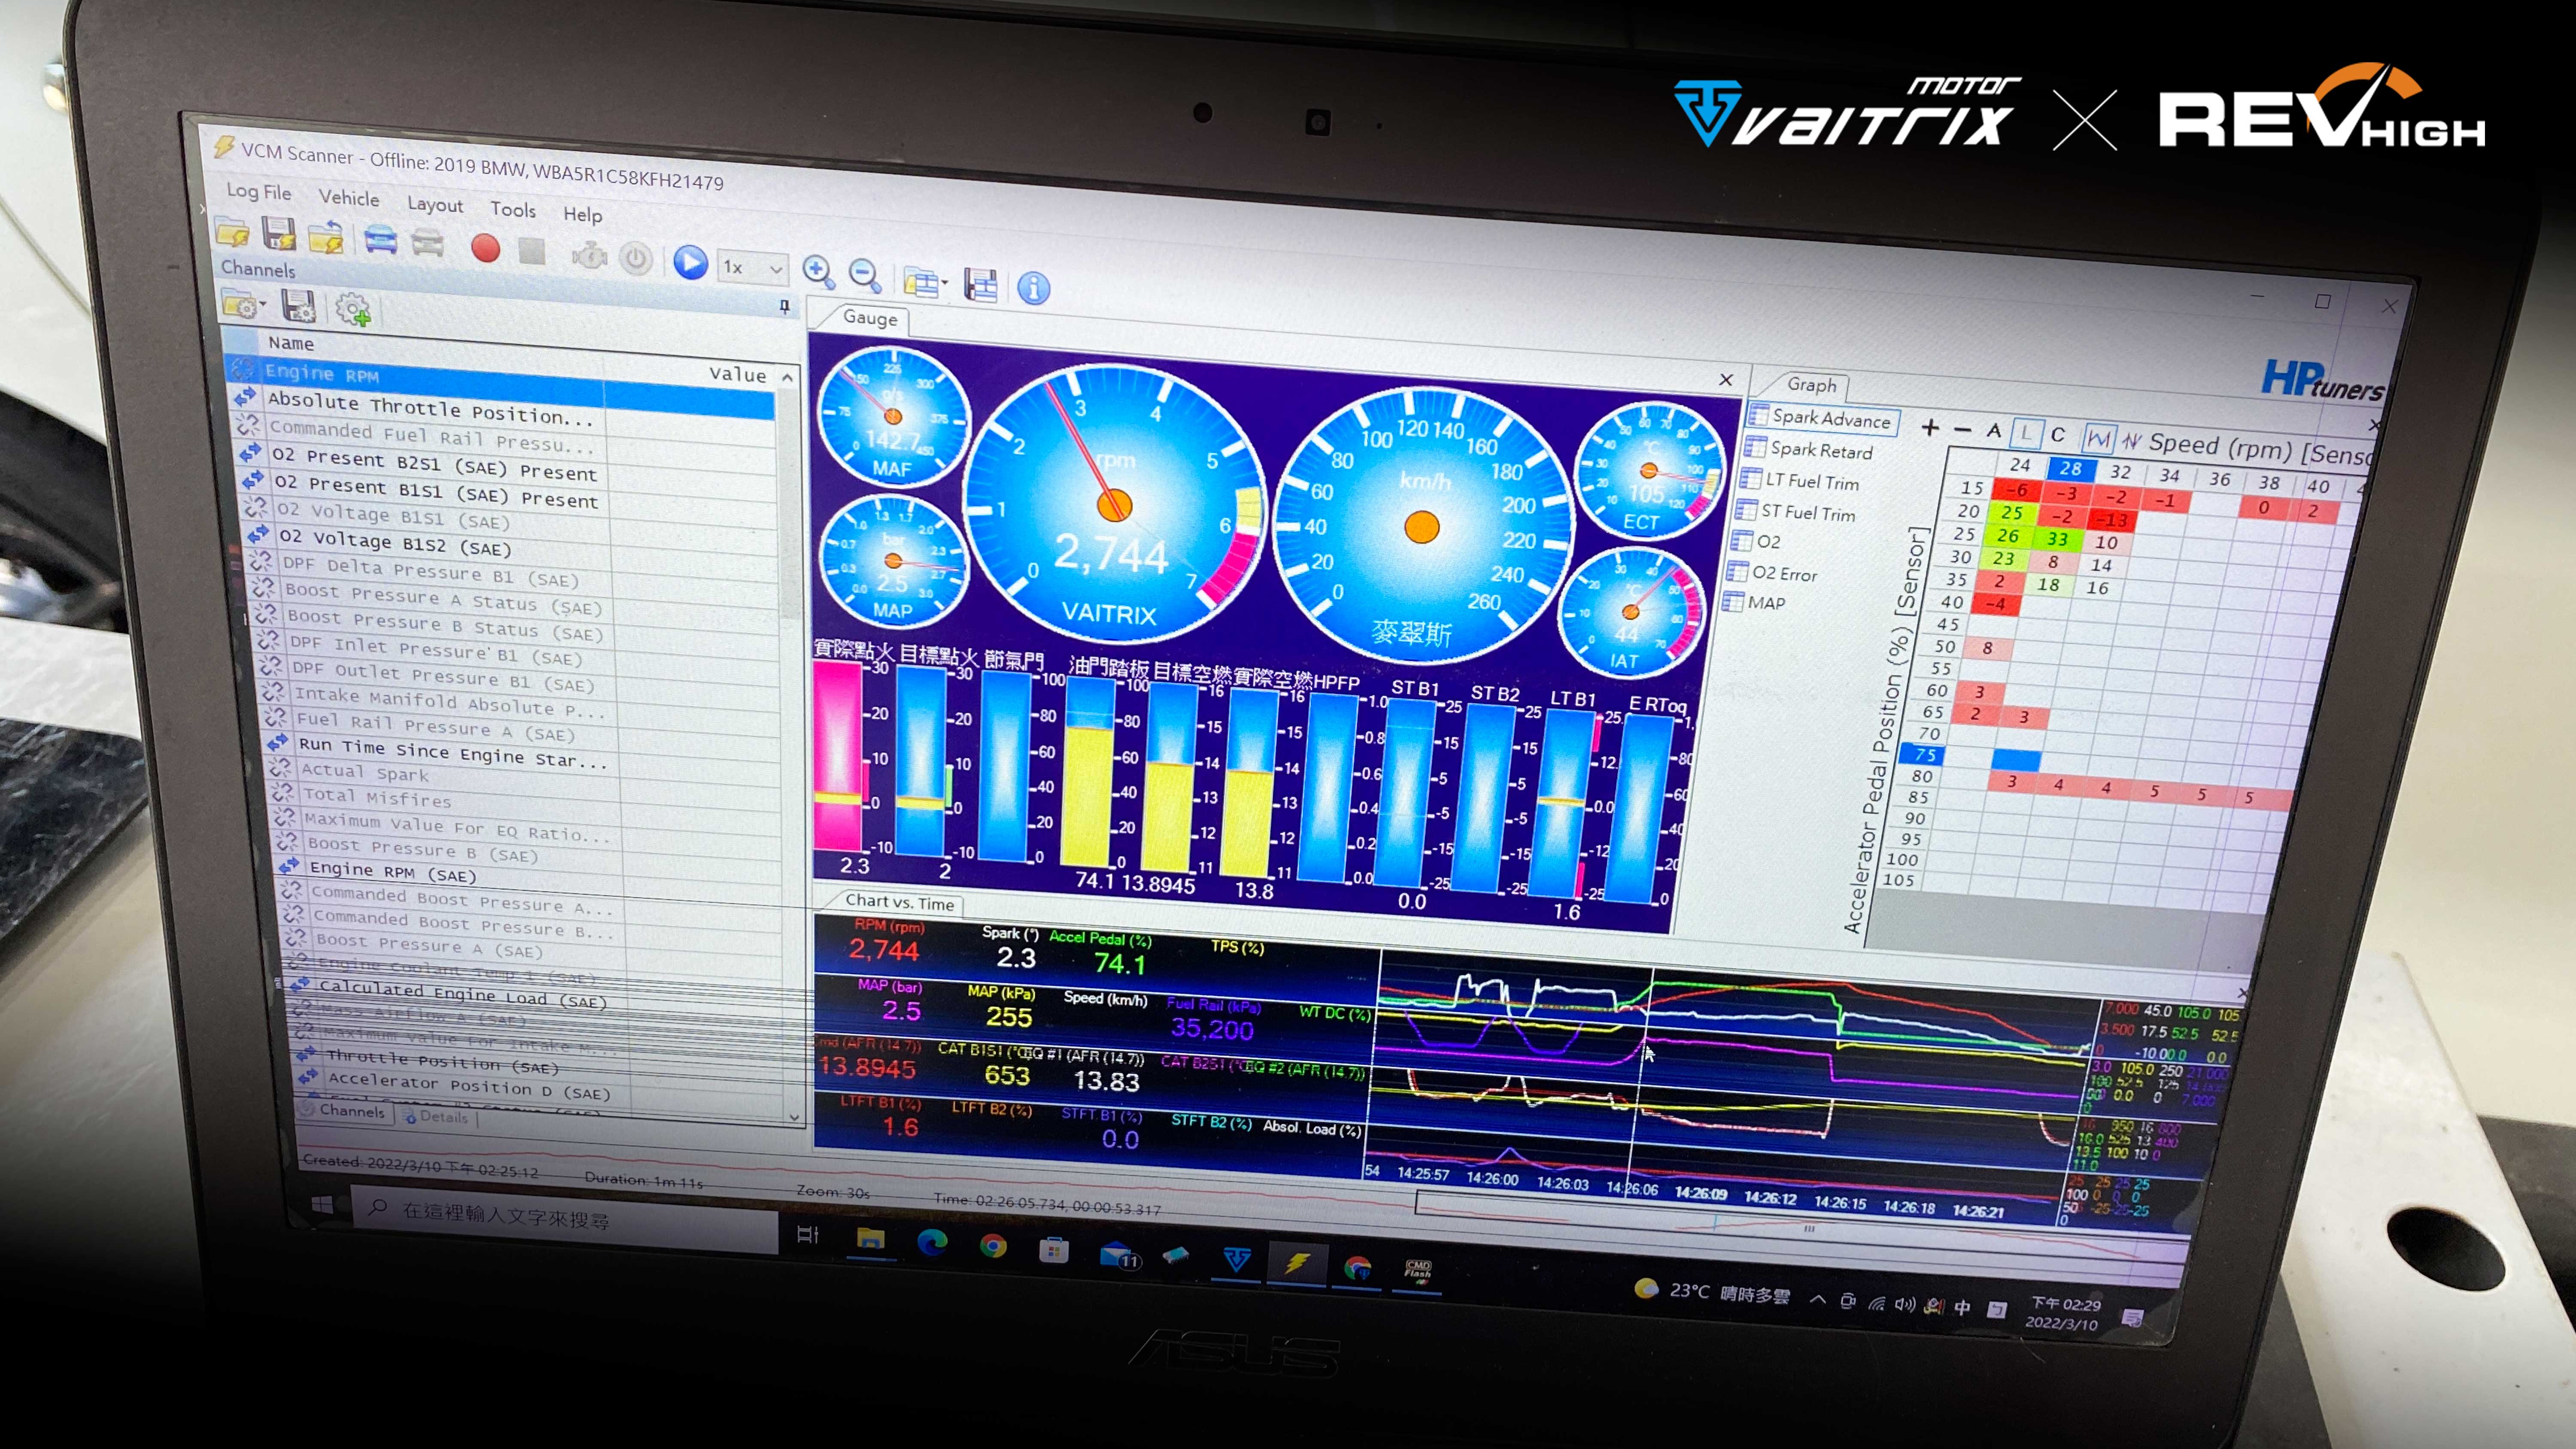2576x1449 pixels.
Task: Open Microsoft Edge from the taskbar
Action: coord(932,1243)
